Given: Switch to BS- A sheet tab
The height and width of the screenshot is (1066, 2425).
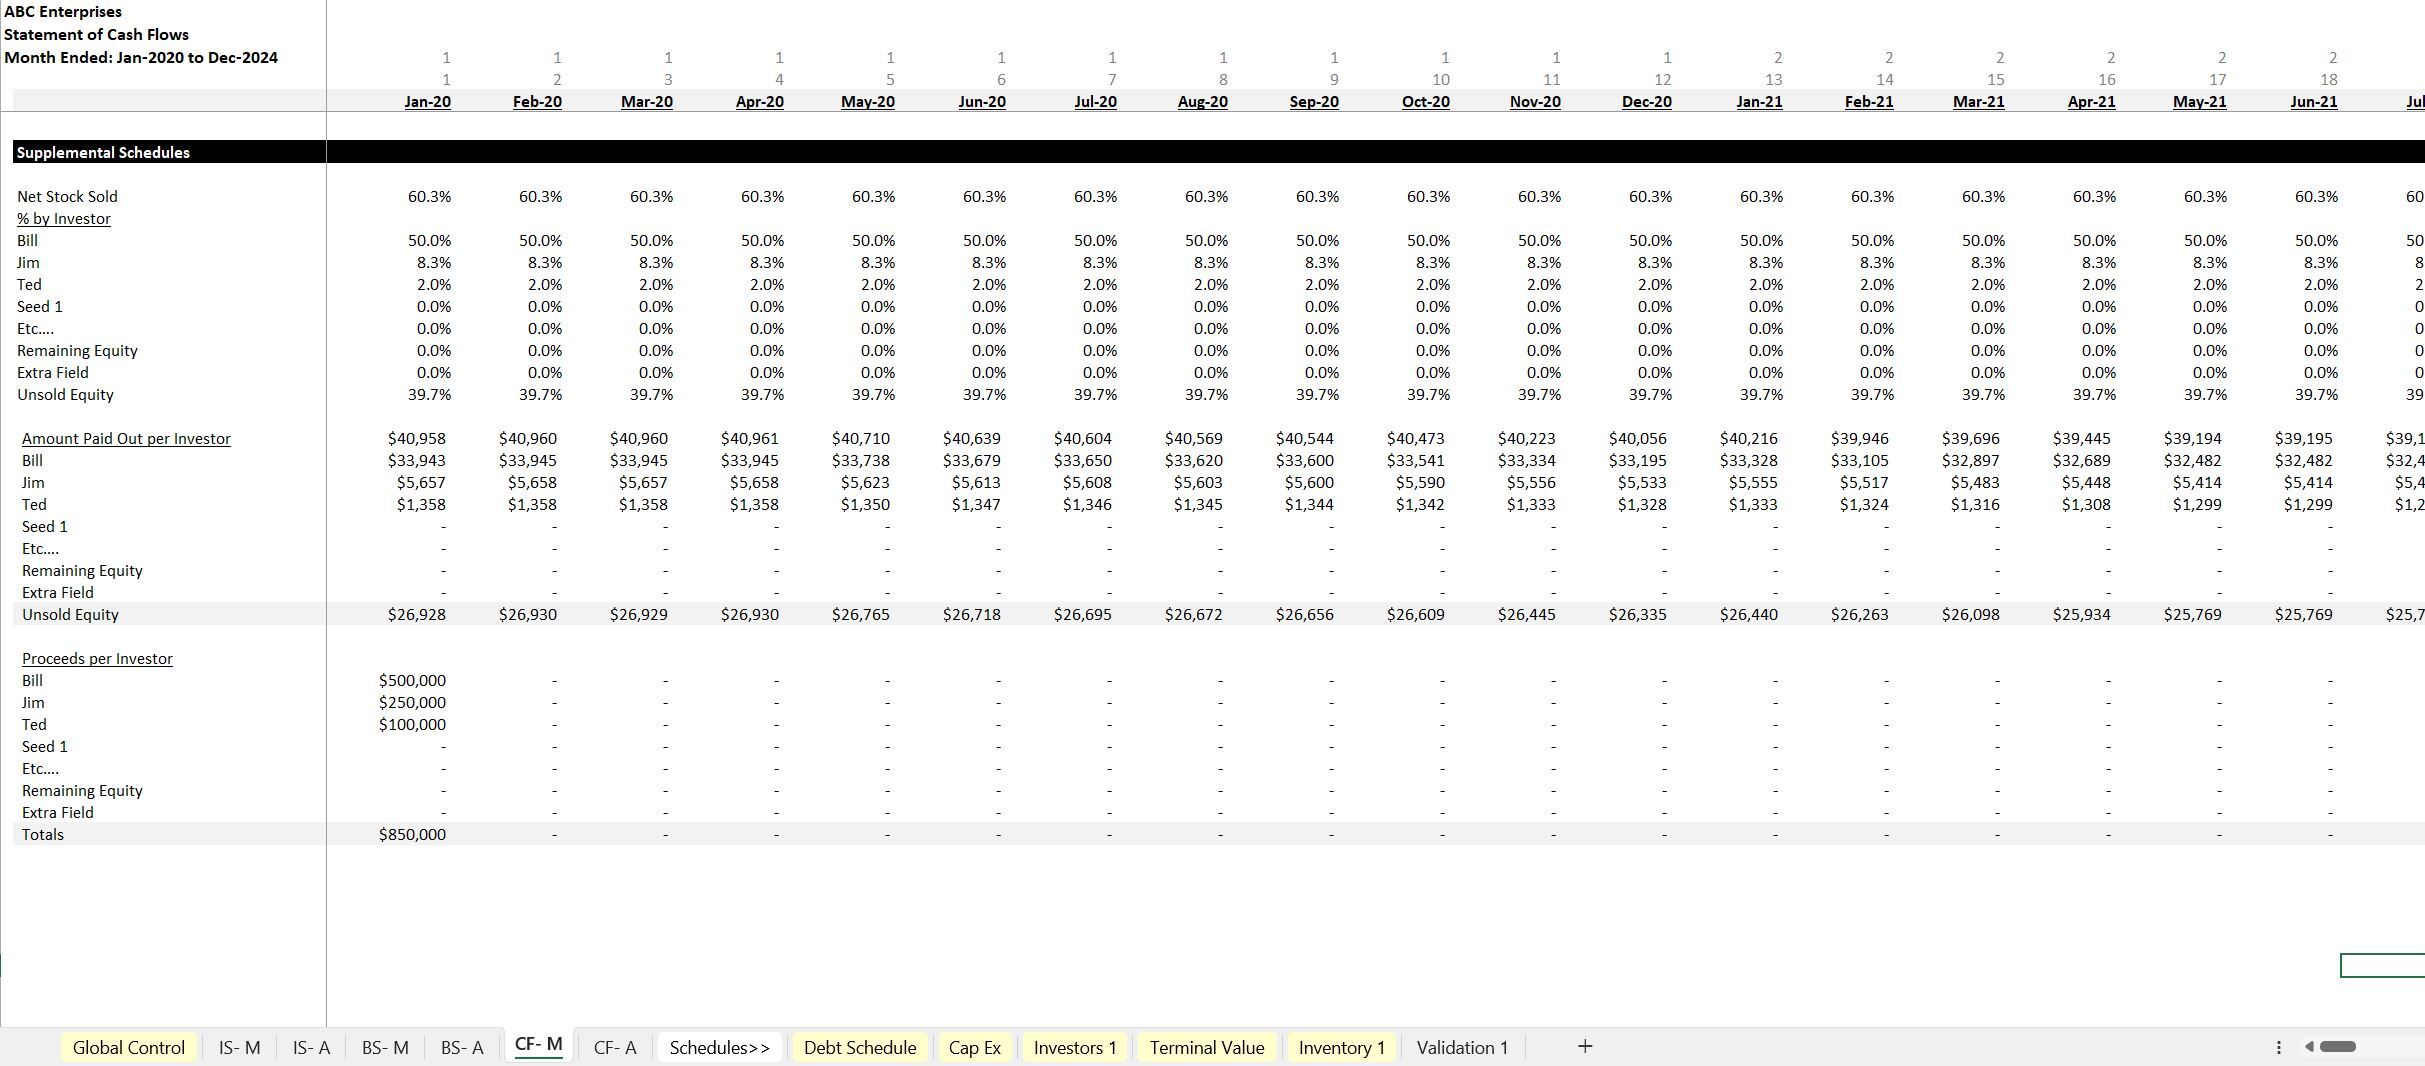Looking at the screenshot, I should point(462,1047).
